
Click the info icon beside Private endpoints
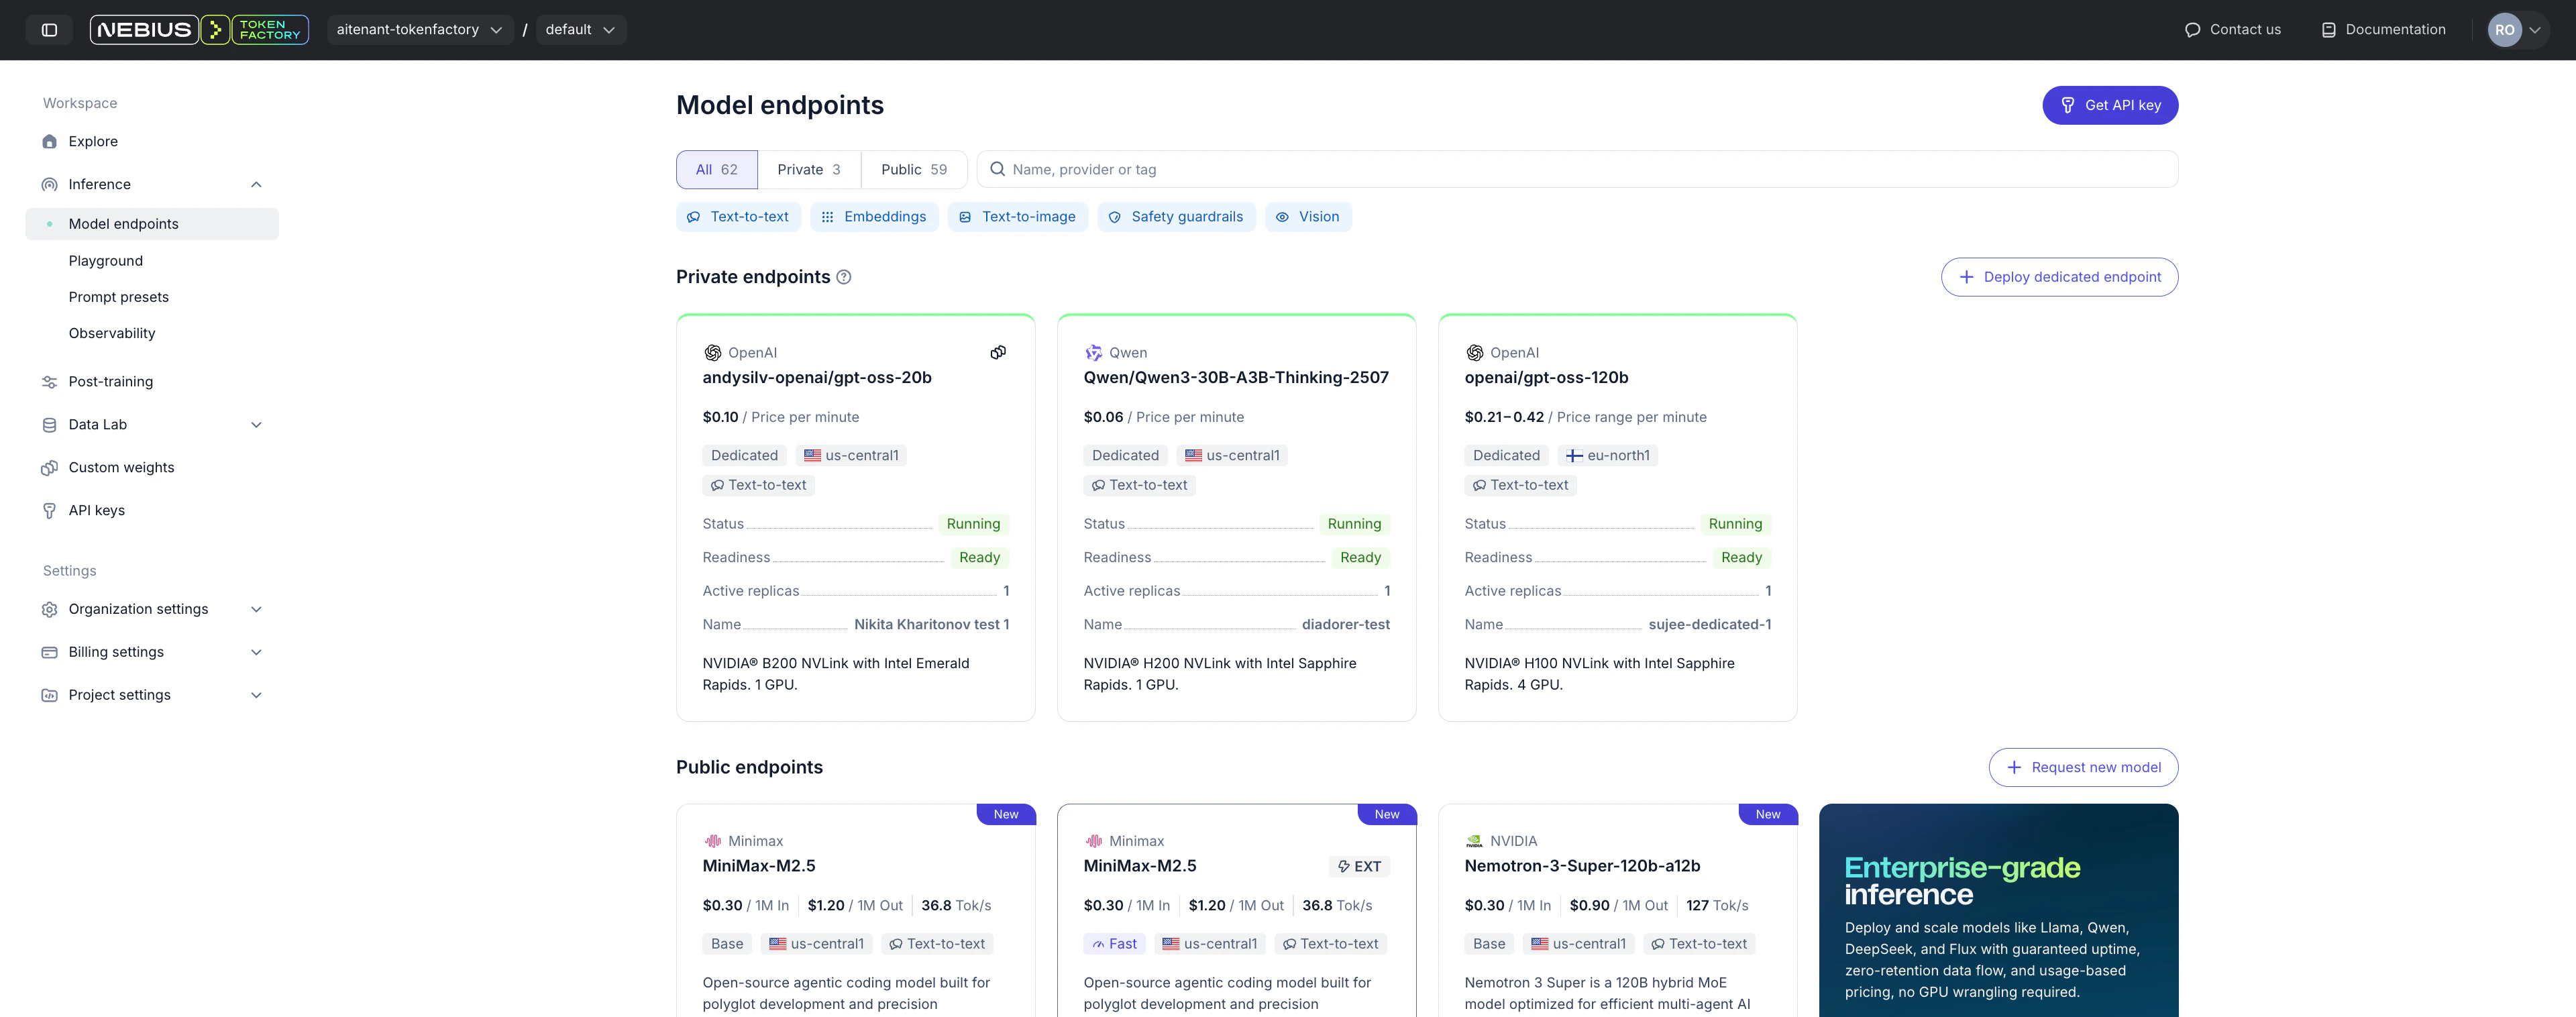[x=844, y=277]
